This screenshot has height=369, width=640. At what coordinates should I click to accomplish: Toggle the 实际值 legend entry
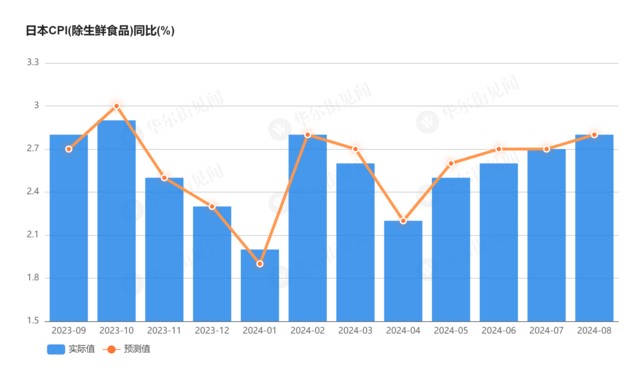pyautogui.click(x=71, y=349)
